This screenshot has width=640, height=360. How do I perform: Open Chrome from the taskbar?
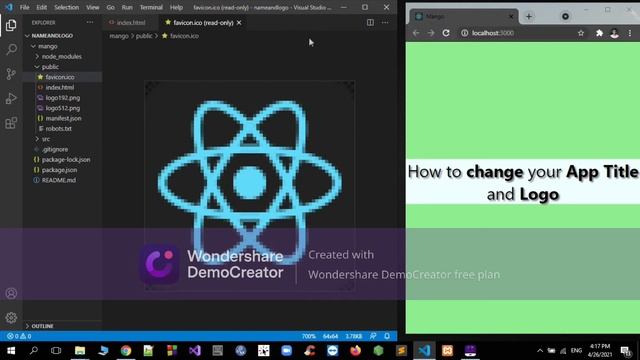pyautogui.click(x=126, y=350)
